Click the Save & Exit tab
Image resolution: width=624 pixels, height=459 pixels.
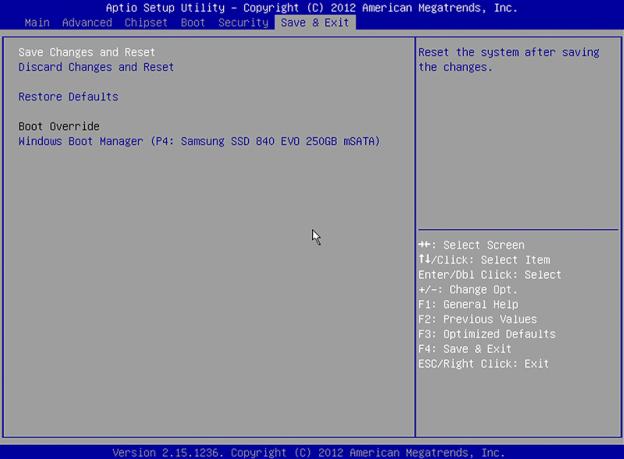[x=315, y=23]
